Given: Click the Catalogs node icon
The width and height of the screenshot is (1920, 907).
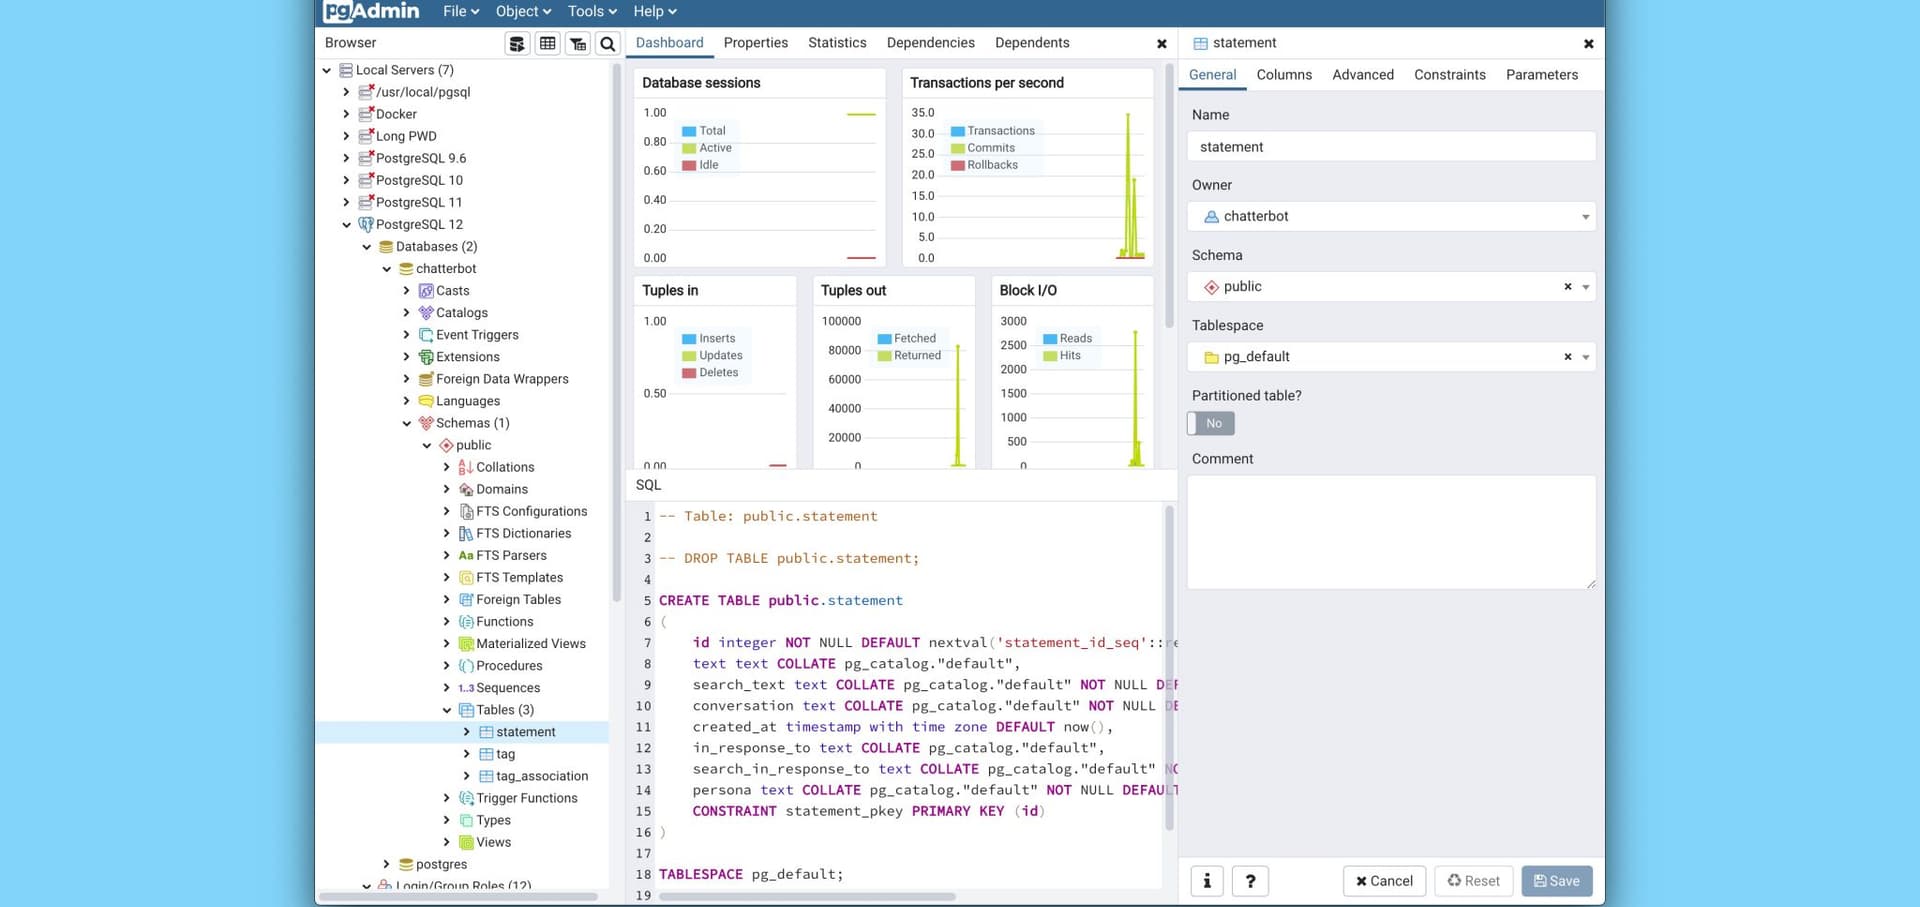Looking at the screenshot, I should click(x=426, y=313).
